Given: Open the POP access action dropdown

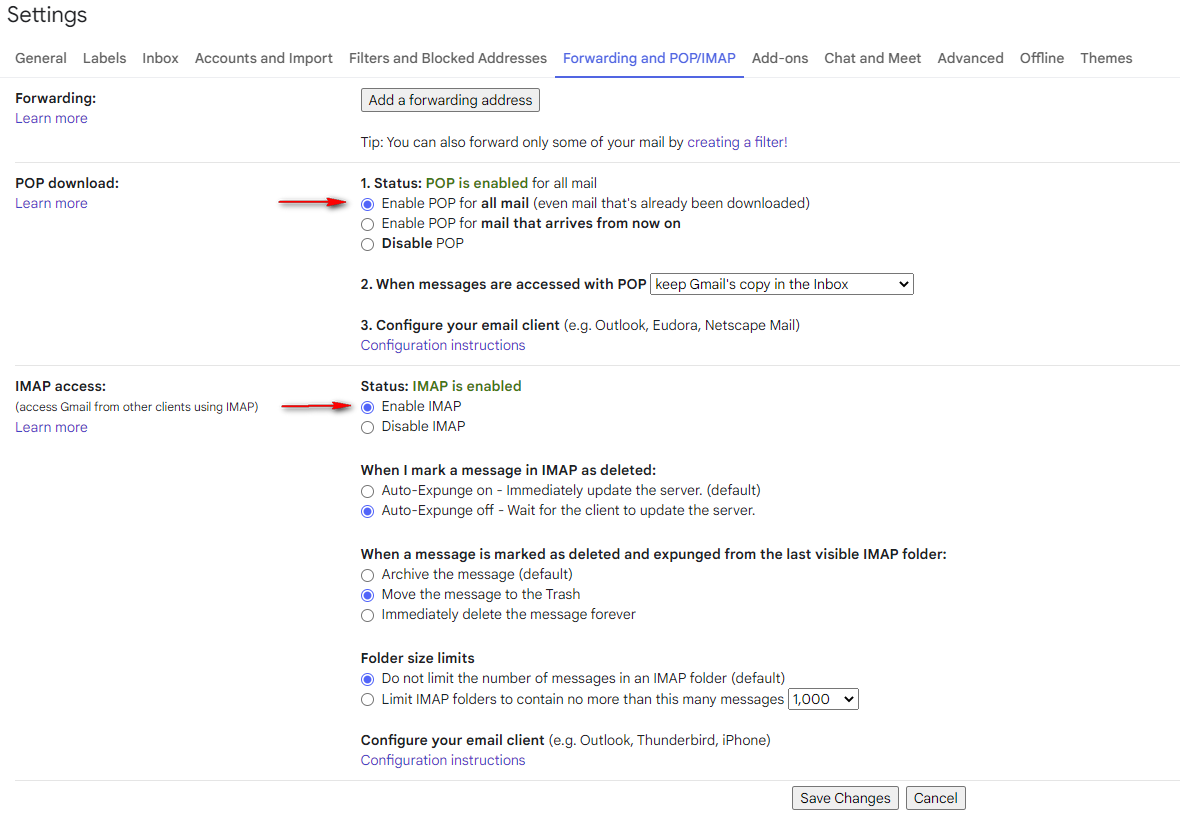Looking at the screenshot, I should coord(781,285).
